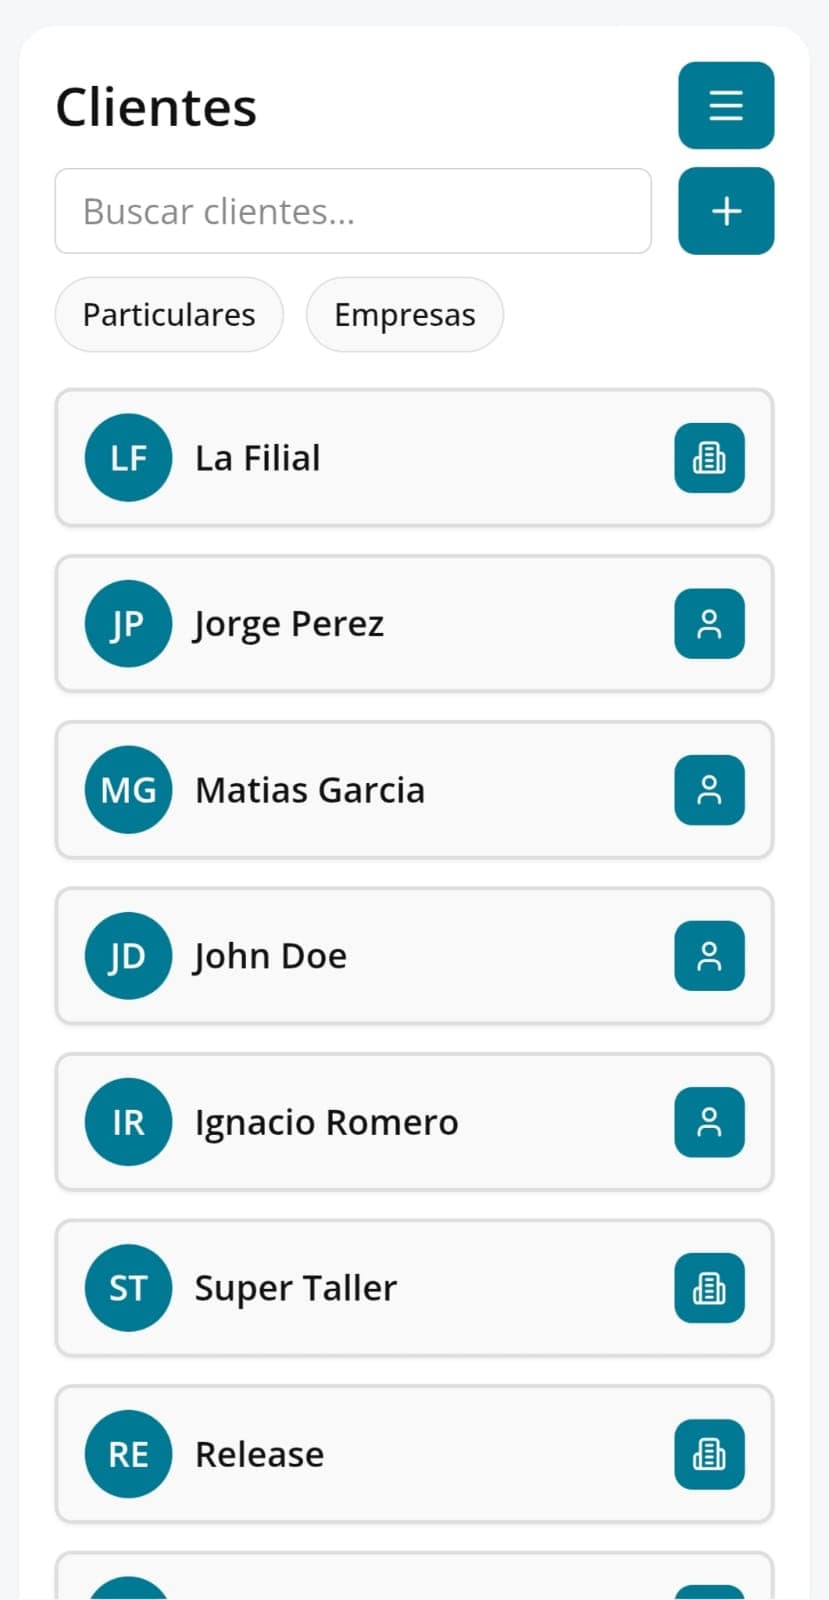Toggle the Empresas filter chip
The height and width of the screenshot is (1600, 829).
(x=405, y=315)
